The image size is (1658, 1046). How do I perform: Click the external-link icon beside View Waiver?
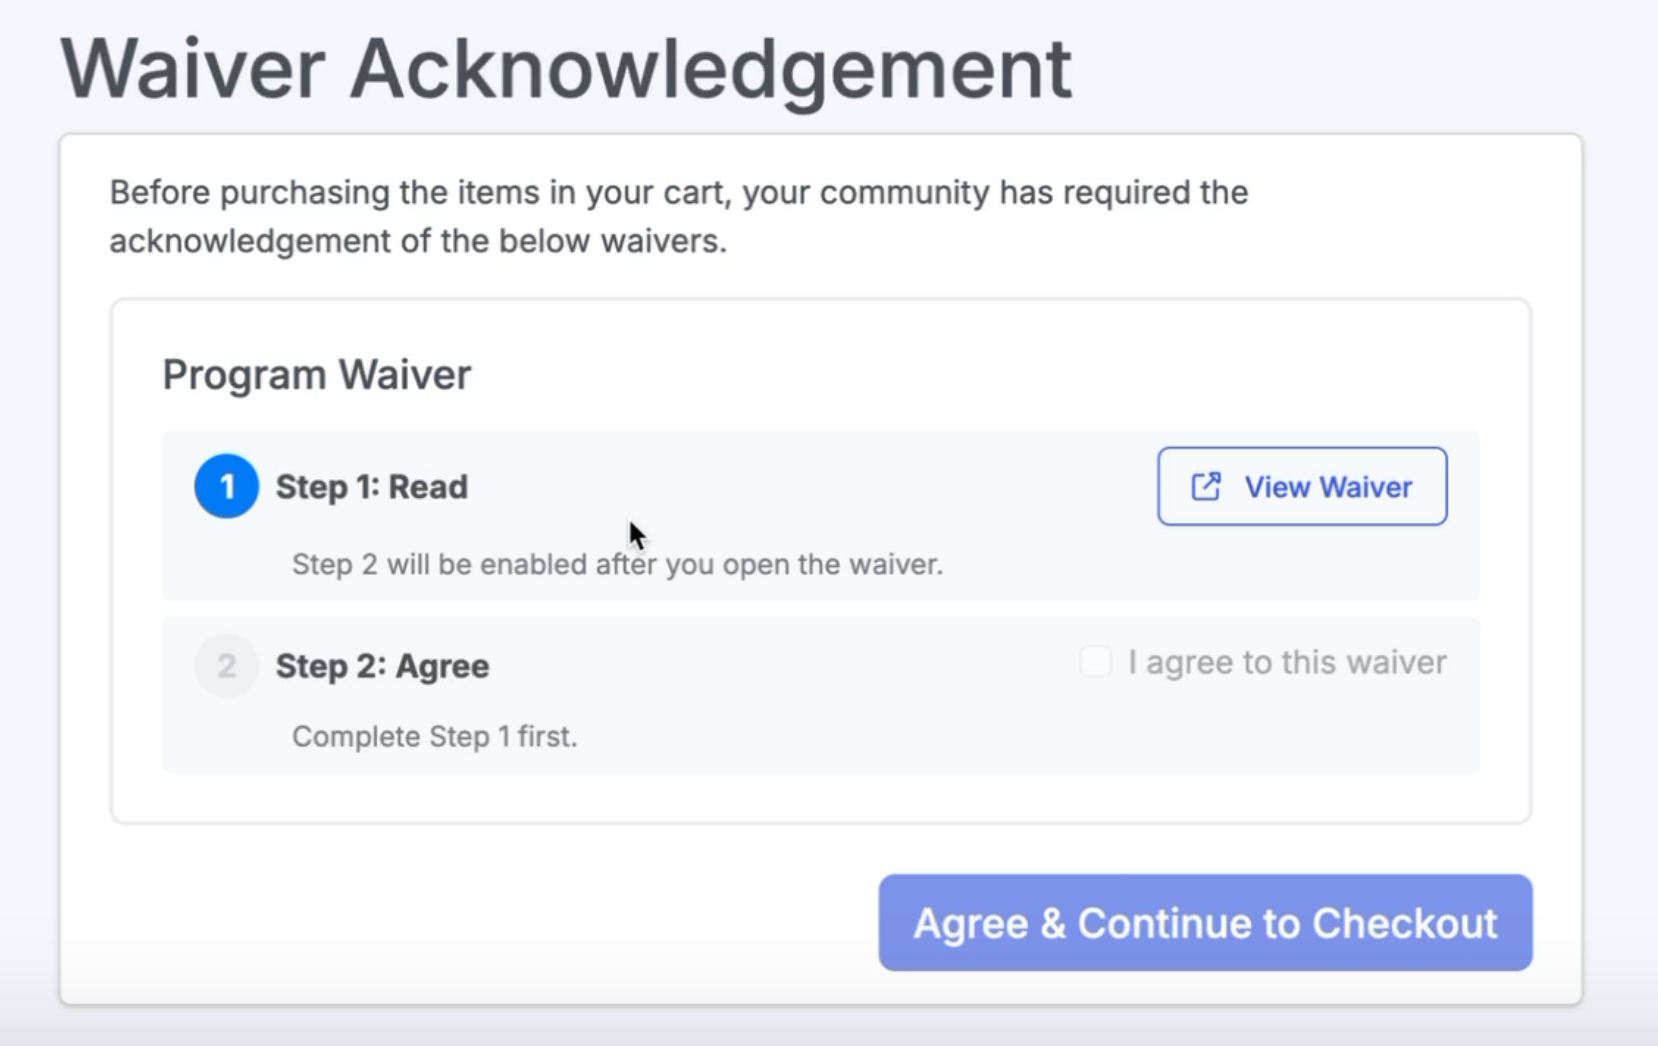click(1206, 487)
